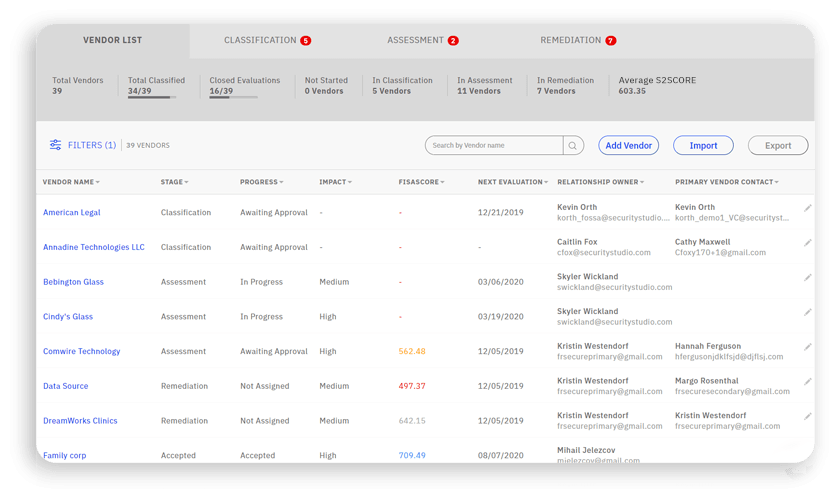The height and width of the screenshot is (499, 839).
Task: Sort by Relationship Owner column
Action: pyautogui.click(x=600, y=182)
